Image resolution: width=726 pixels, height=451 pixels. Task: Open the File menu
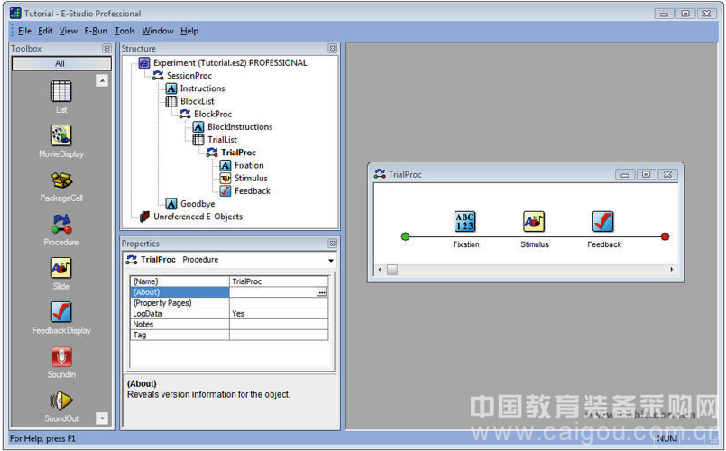[25, 31]
